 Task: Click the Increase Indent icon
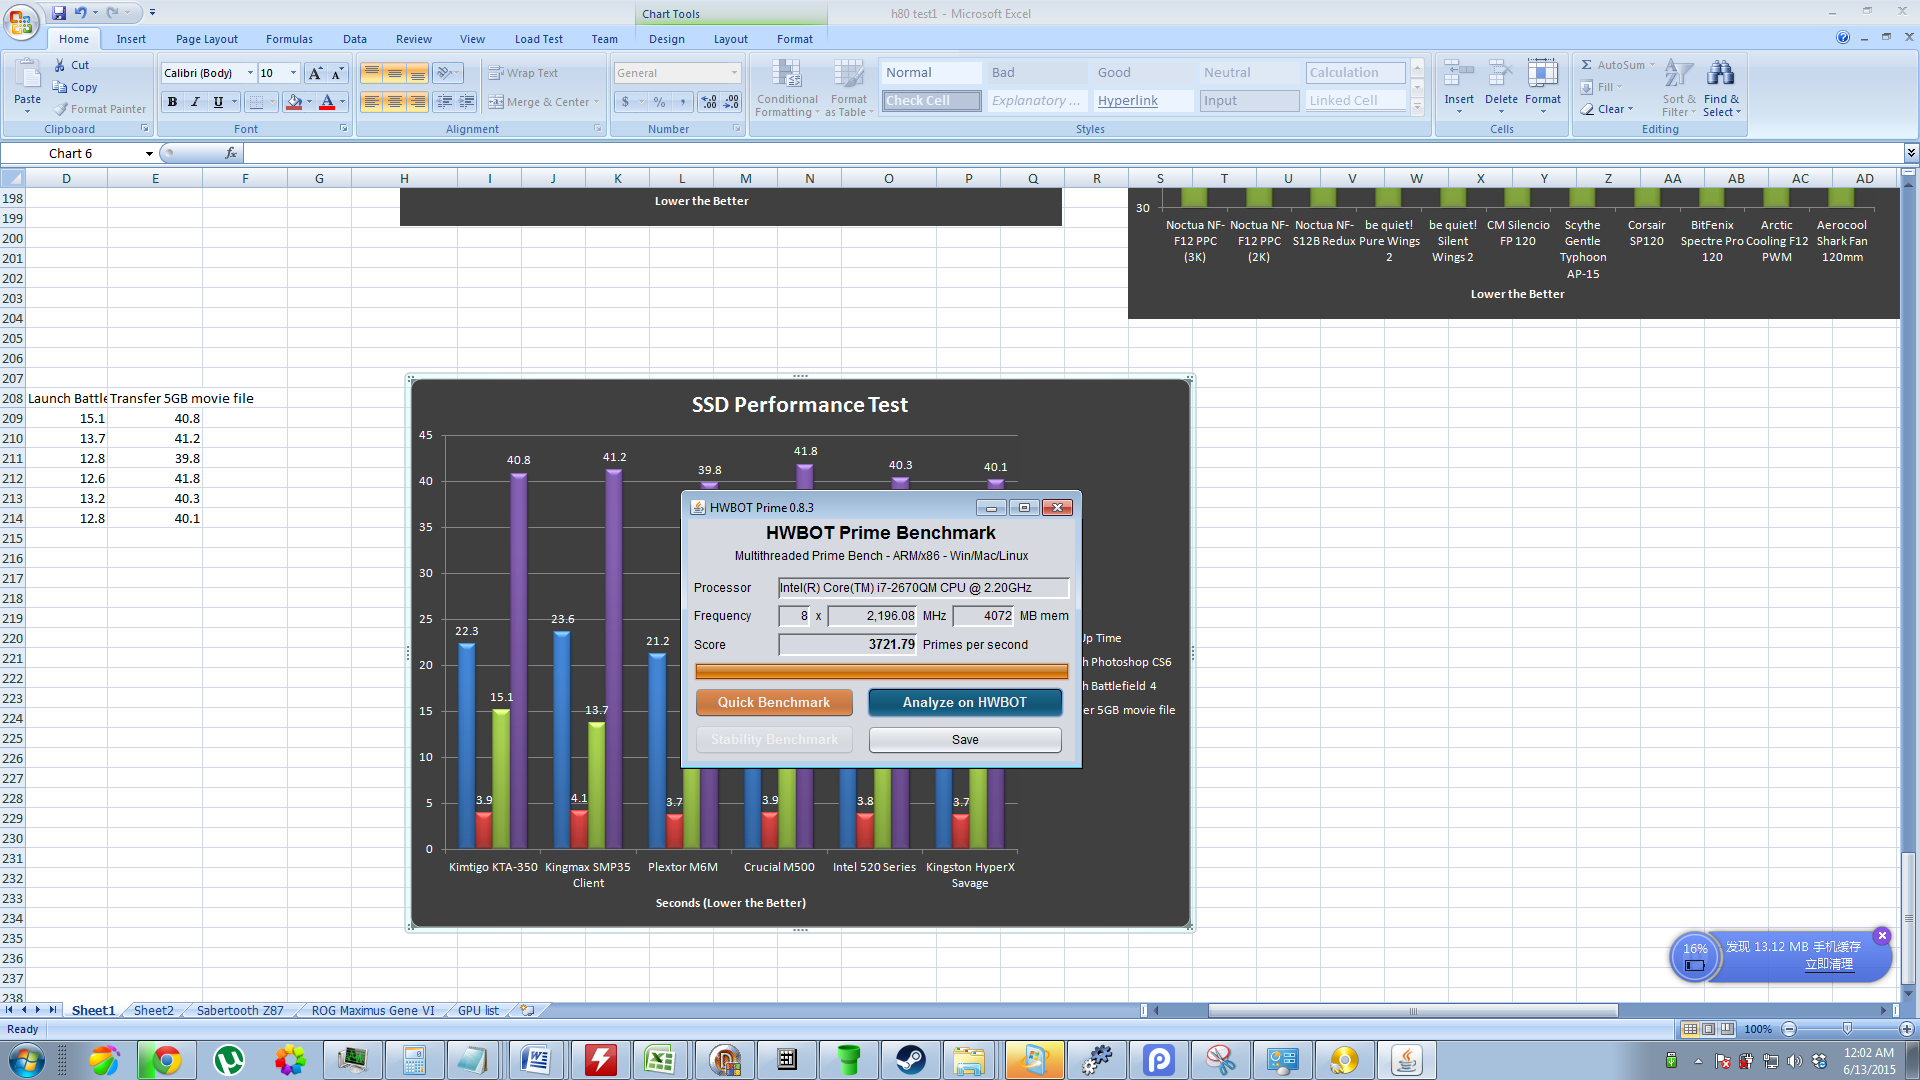(x=467, y=102)
